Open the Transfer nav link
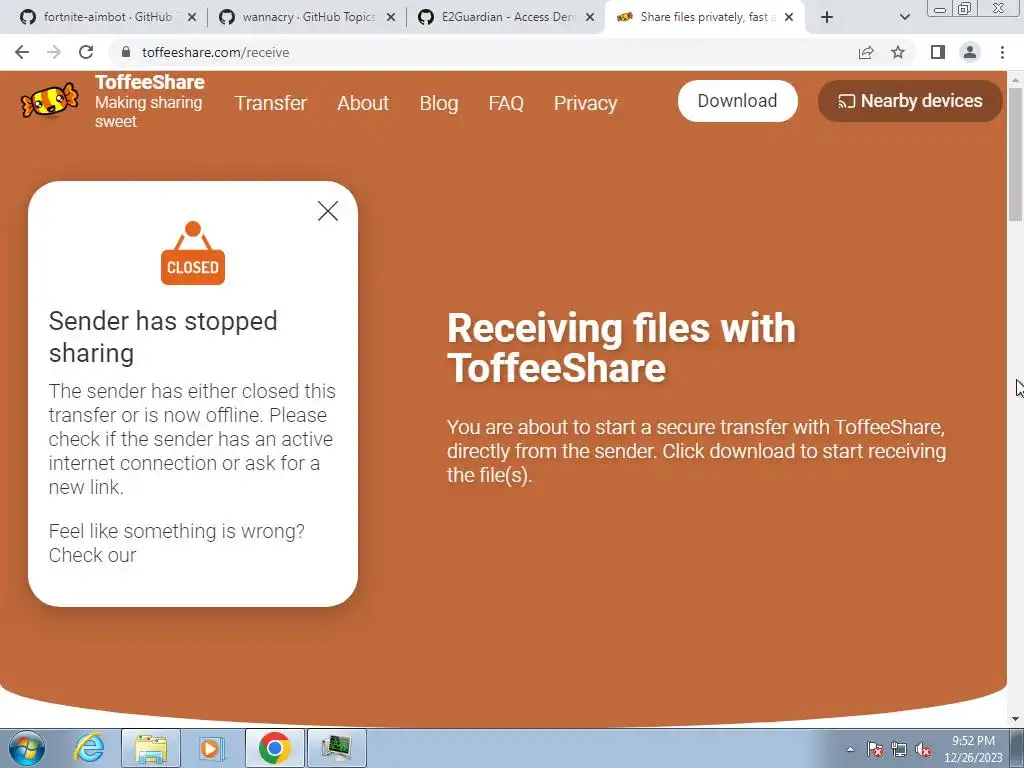This screenshot has height=768, width=1024. [x=270, y=103]
